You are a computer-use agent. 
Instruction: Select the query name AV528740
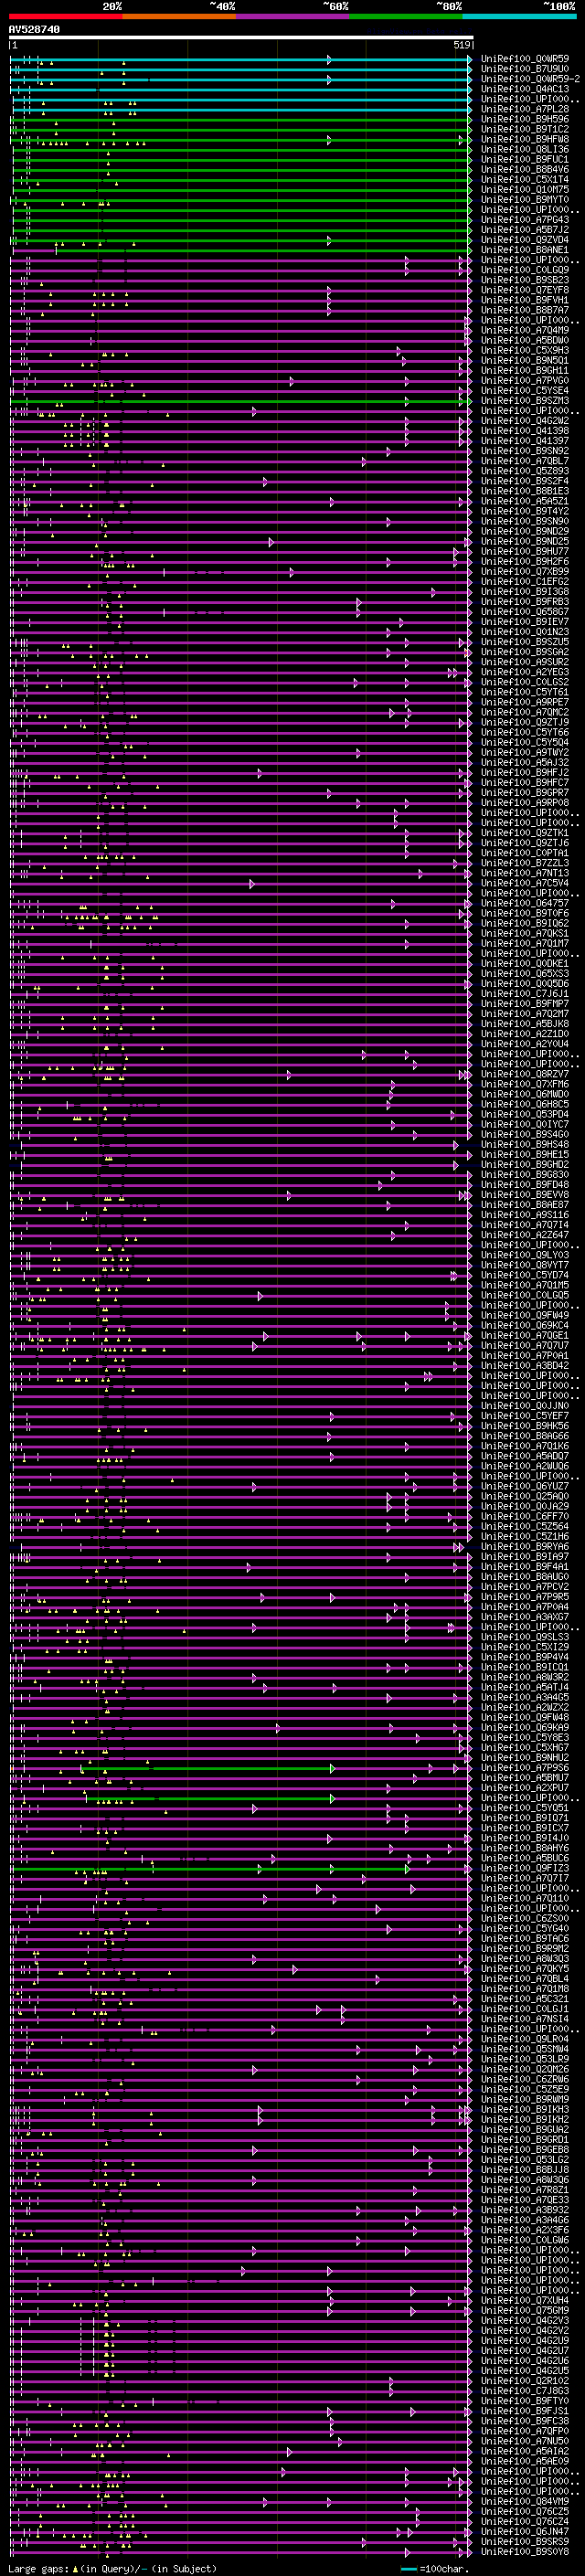[x=34, y=30]
